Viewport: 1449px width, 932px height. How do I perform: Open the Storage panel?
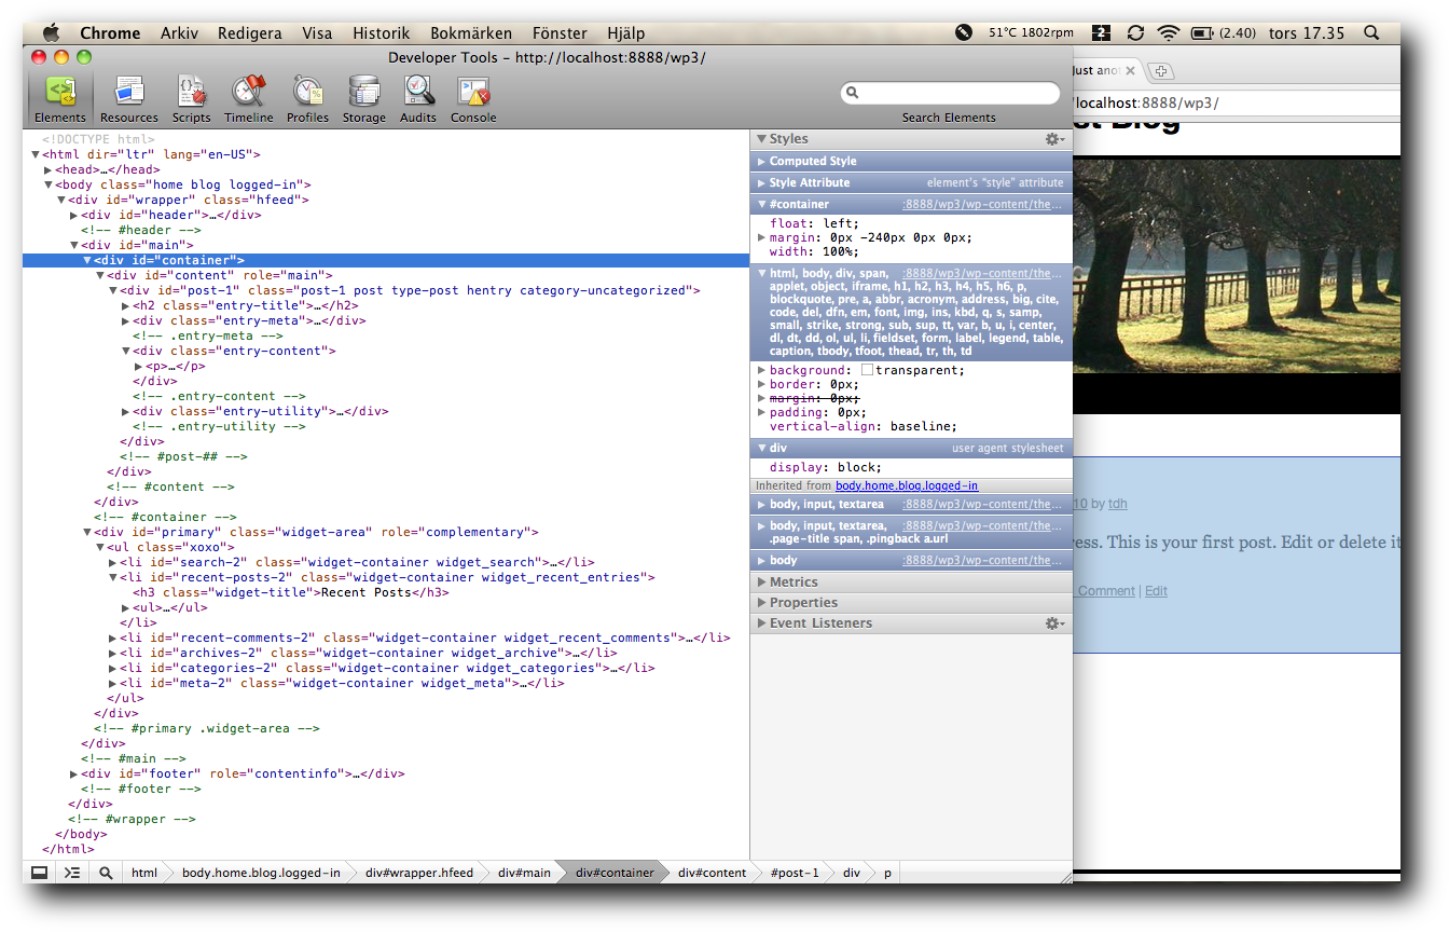(364, 99)
